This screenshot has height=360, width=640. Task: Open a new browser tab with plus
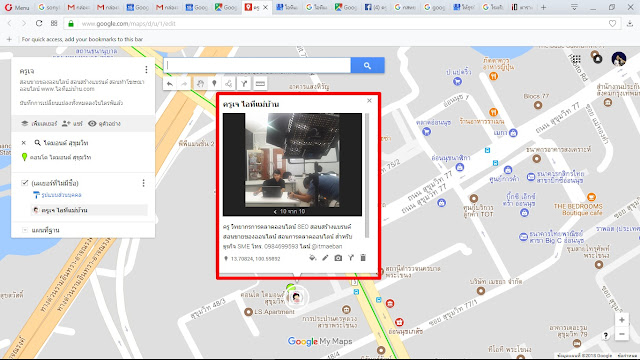coord(543,7)
